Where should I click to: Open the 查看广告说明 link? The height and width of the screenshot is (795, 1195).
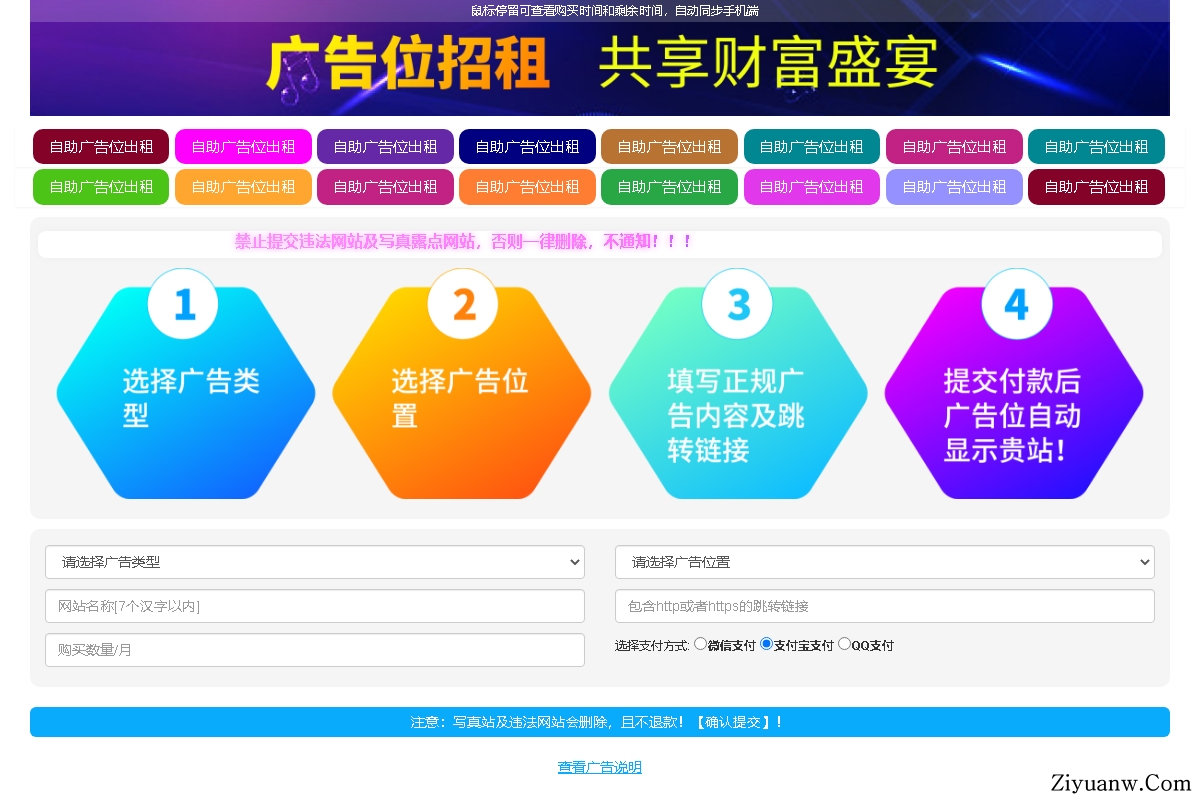click(599, 767)
